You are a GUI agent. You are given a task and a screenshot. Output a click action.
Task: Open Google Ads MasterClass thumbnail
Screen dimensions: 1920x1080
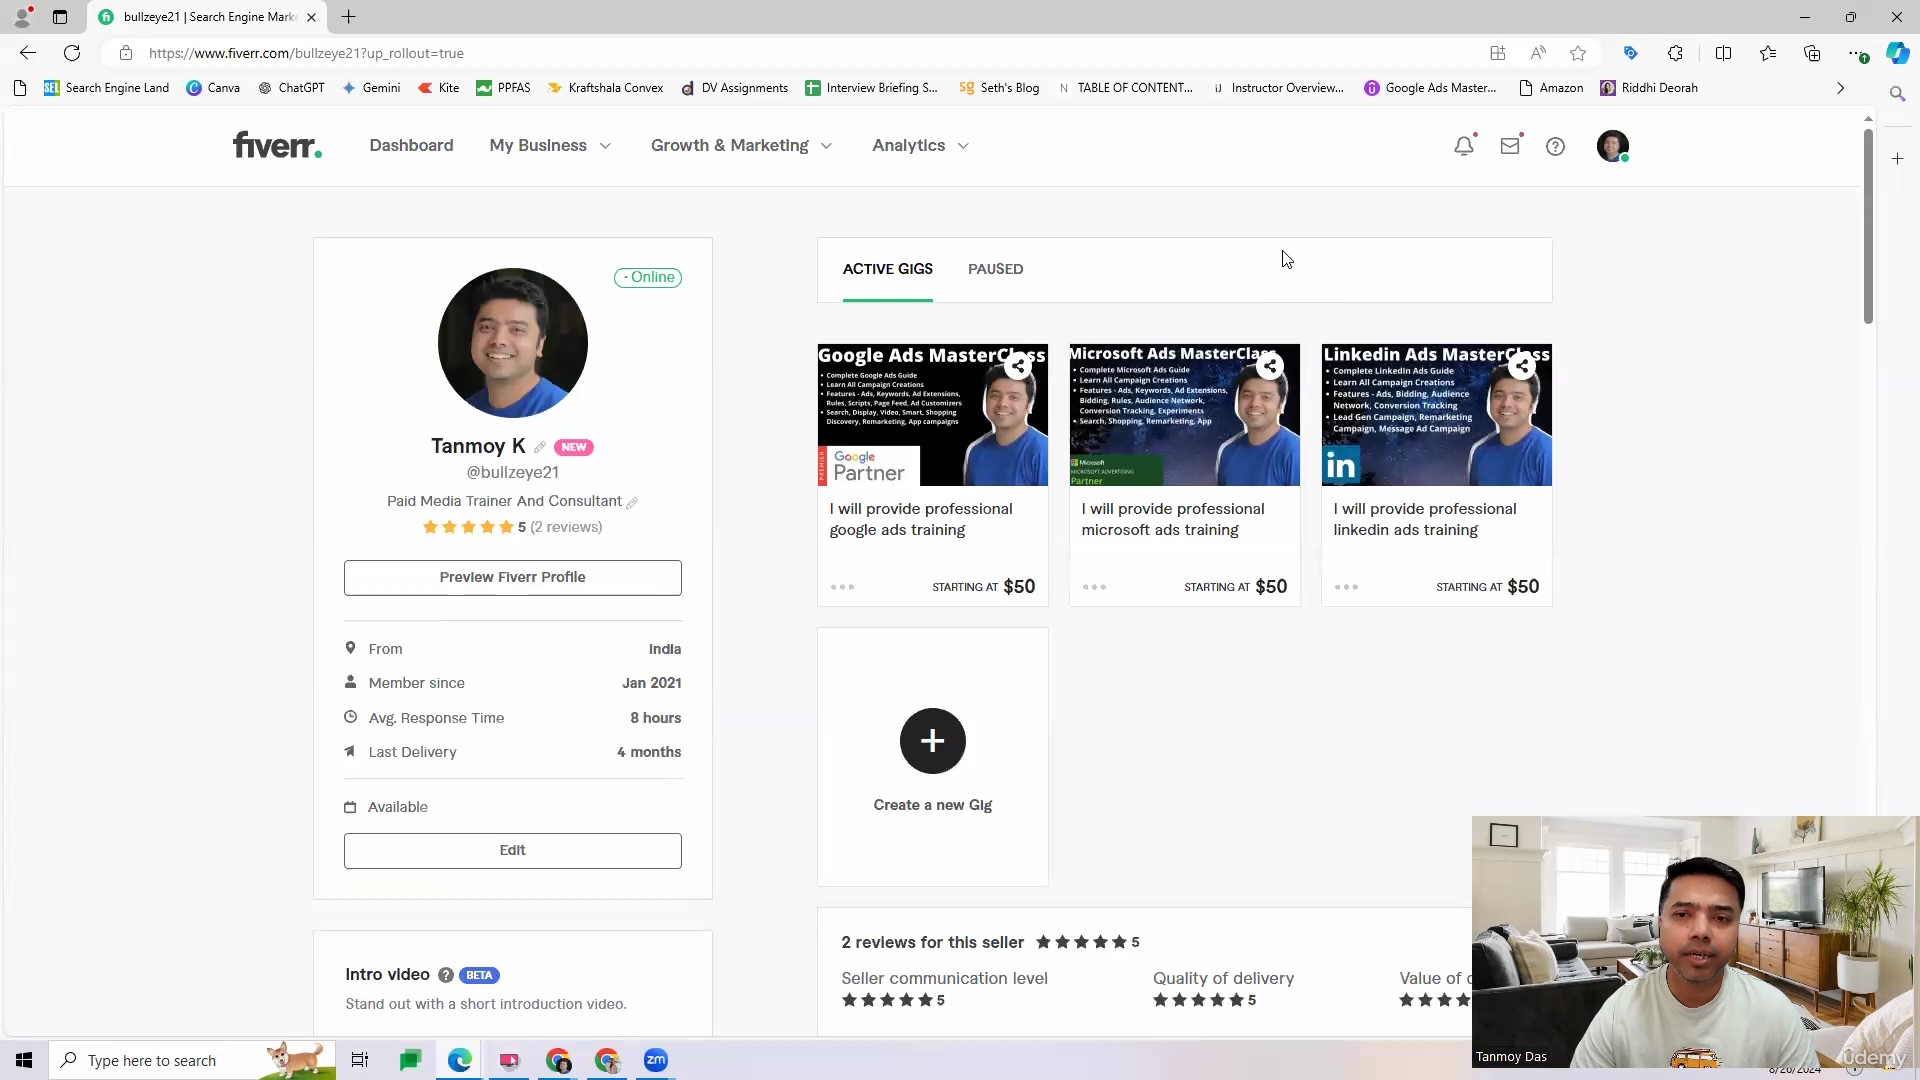[x=932, y=415]
